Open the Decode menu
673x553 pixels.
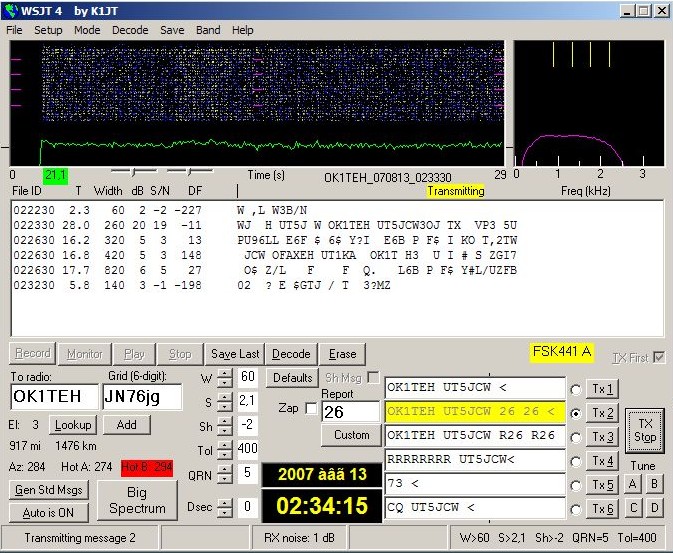click(130, 30)
